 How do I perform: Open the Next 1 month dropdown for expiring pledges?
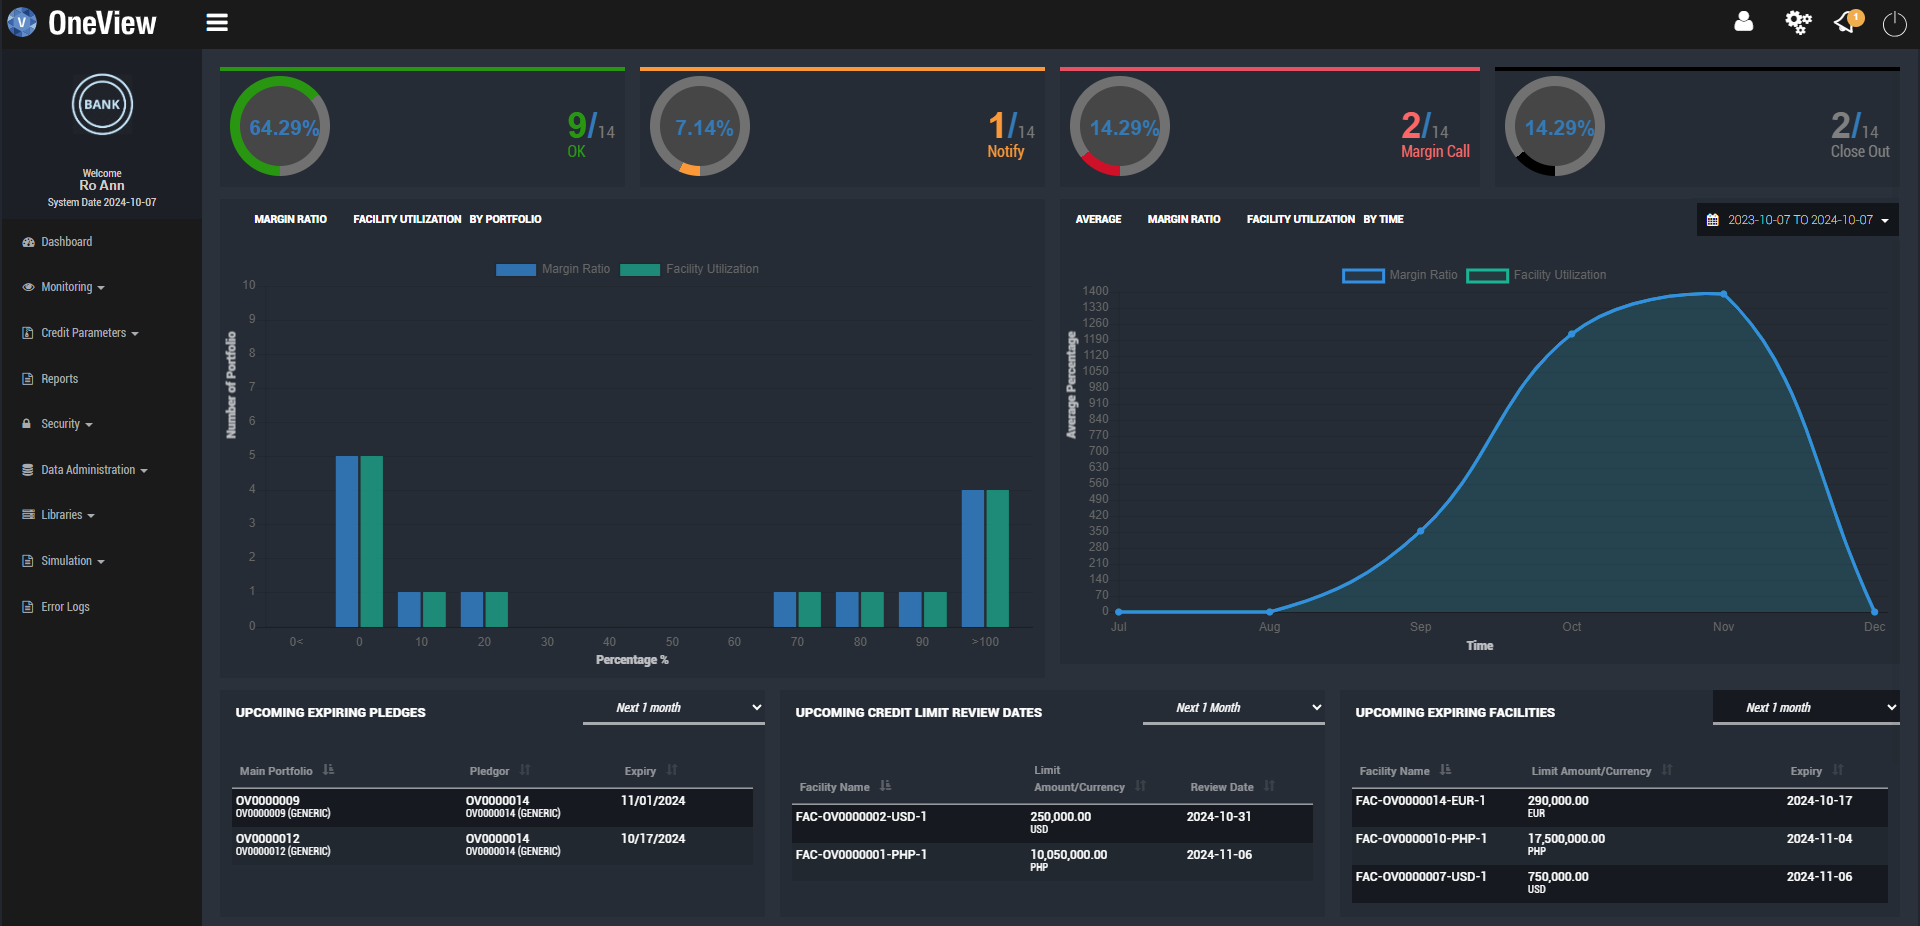tap(673, 707)
